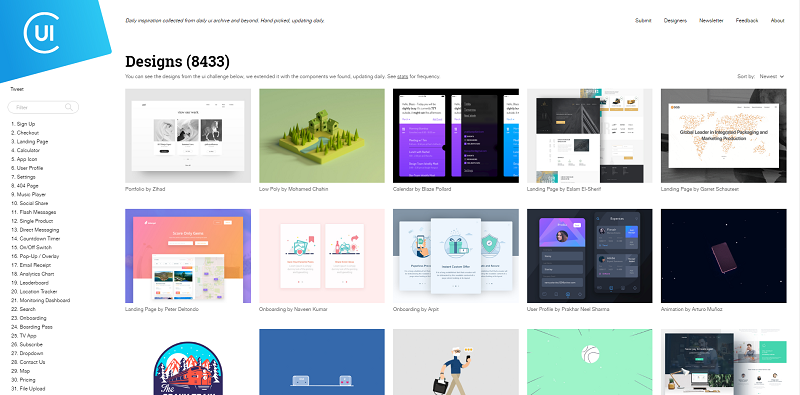Open Low Poly by Mohamed Chahin thumbnail
The image size is (800, 395).
[x=322, y=136]
